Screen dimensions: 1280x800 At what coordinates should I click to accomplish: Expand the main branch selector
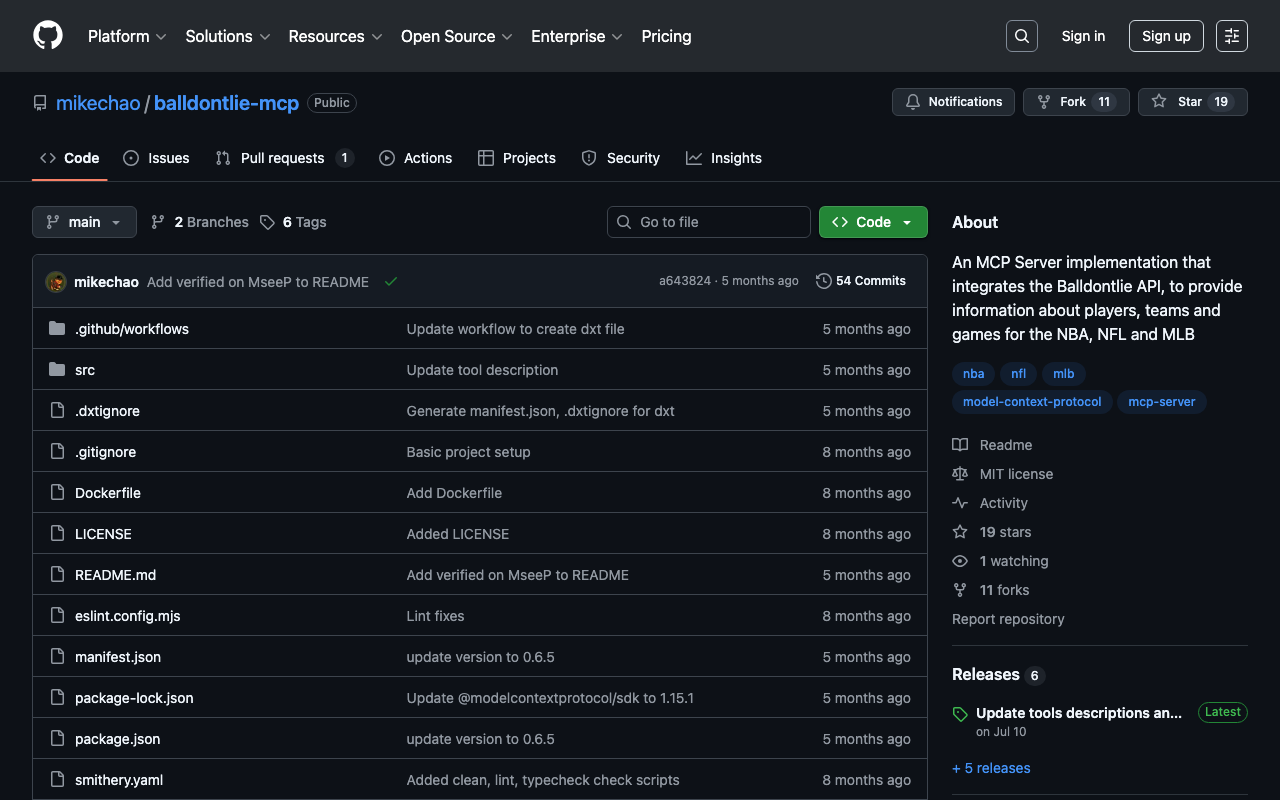pyautogui.click(x=84, y=222)
